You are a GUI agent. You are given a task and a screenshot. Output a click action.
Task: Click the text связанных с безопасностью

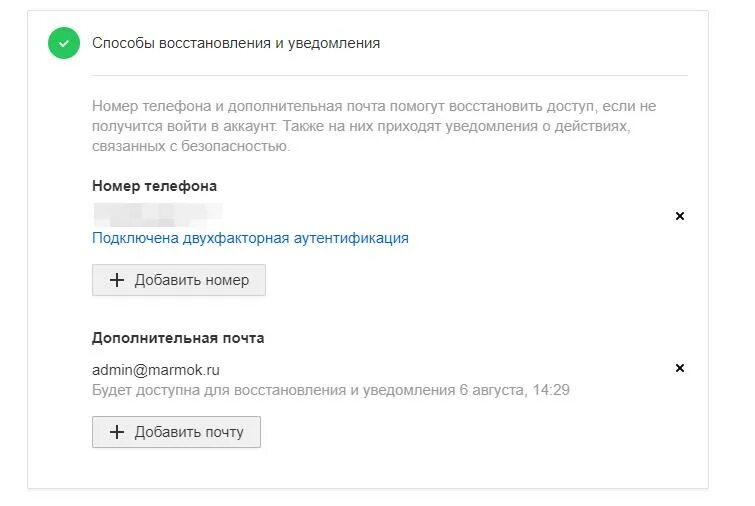(x=191, y=146)
